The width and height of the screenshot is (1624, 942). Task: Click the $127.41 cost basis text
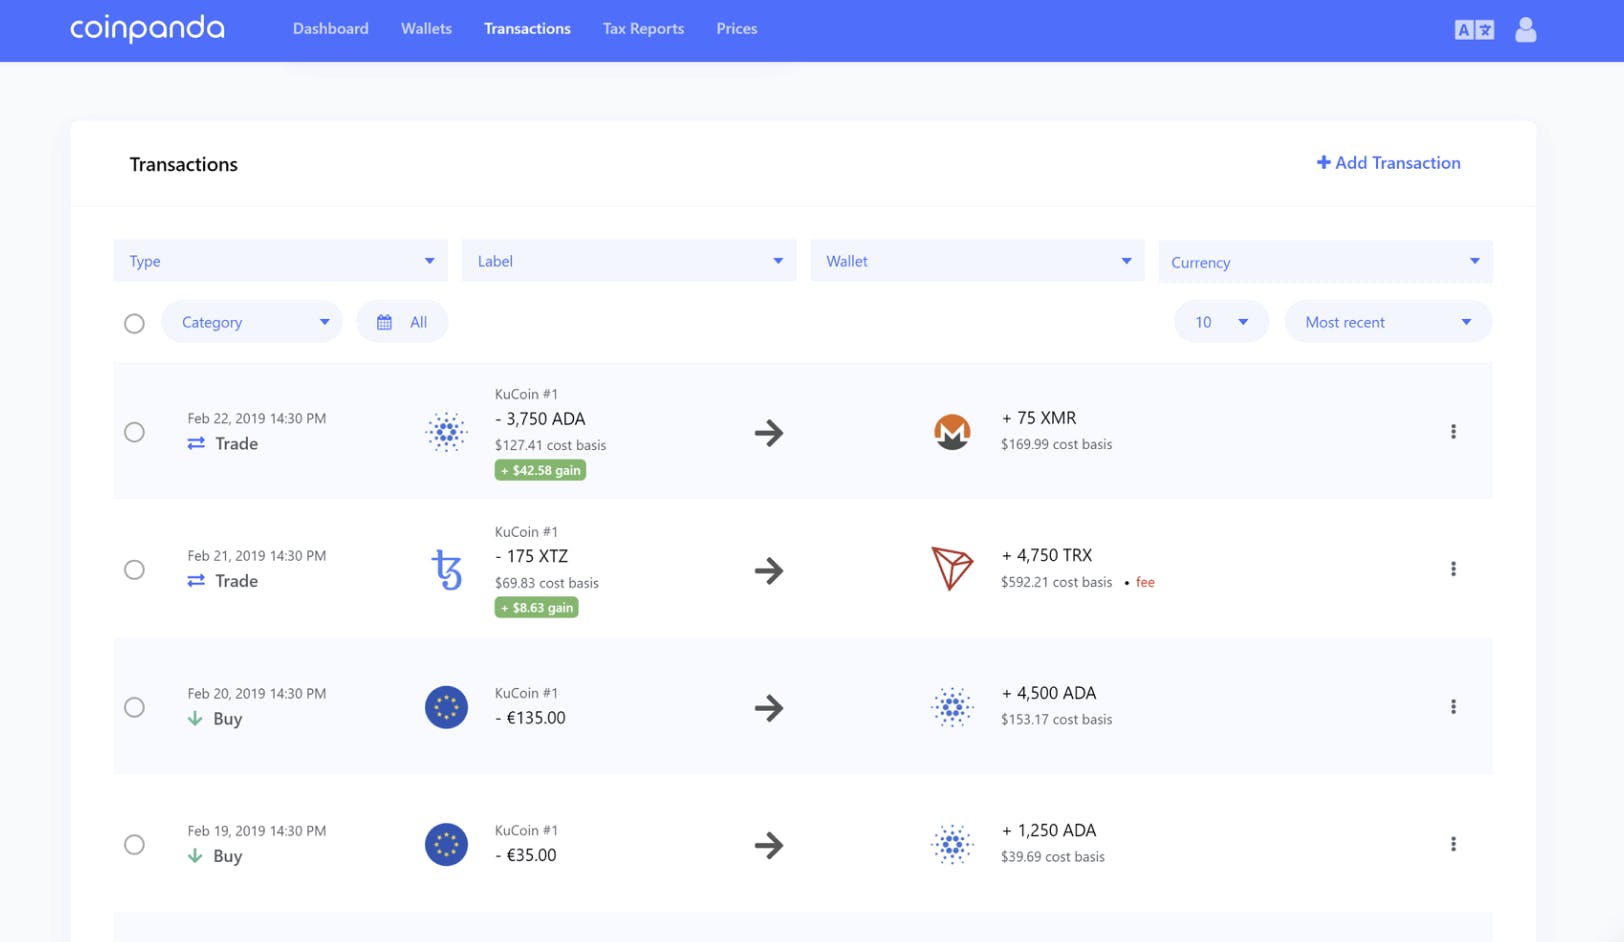click(550, 445)
